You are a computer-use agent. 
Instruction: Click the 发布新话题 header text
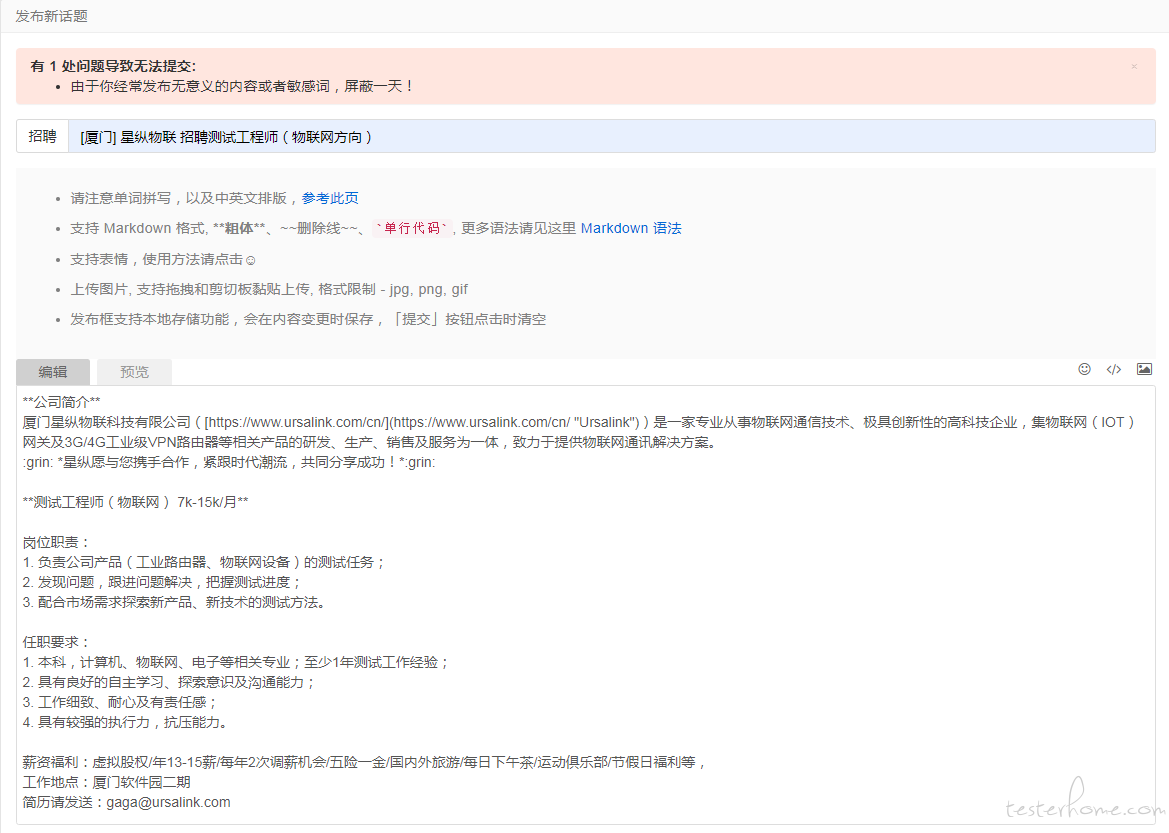tap(51, 16)
